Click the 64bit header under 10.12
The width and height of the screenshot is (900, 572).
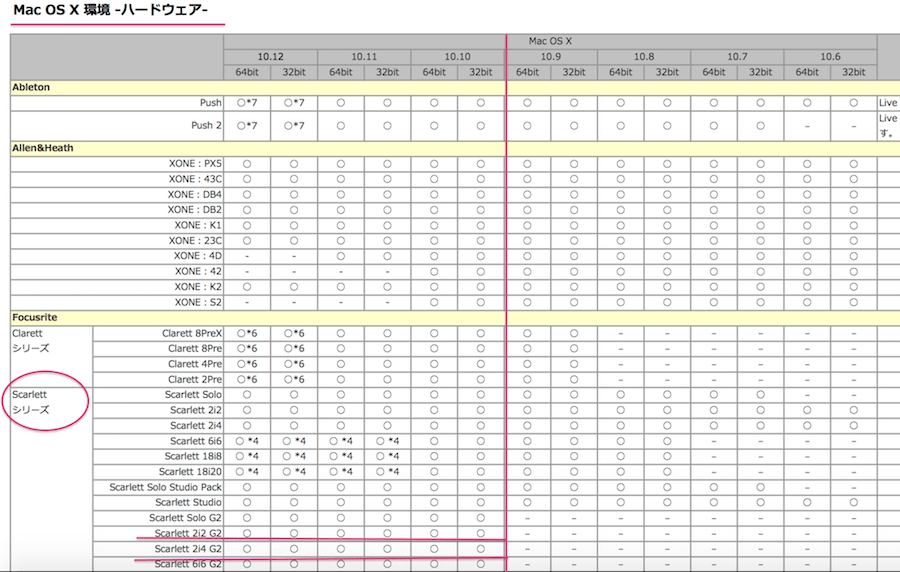(247, 72)
